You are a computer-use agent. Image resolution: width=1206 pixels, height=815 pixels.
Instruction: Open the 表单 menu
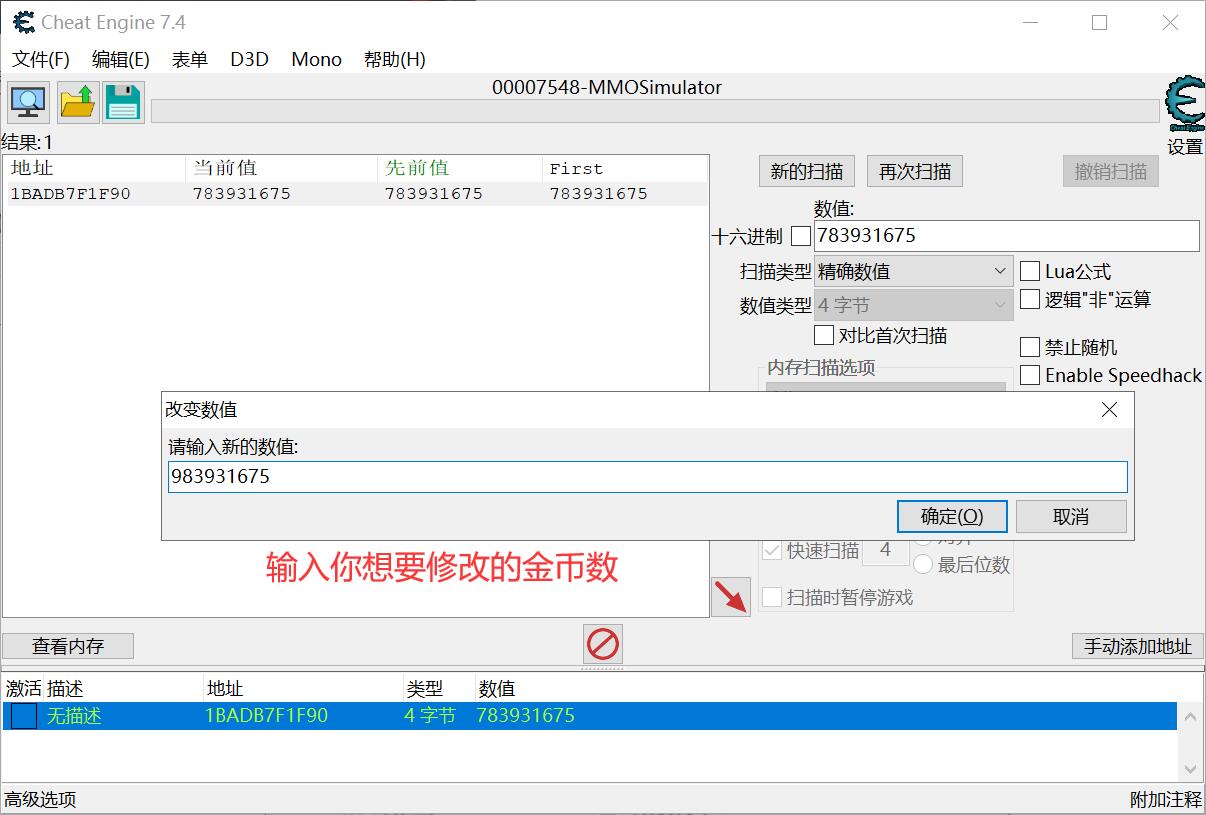click(190, 59)
